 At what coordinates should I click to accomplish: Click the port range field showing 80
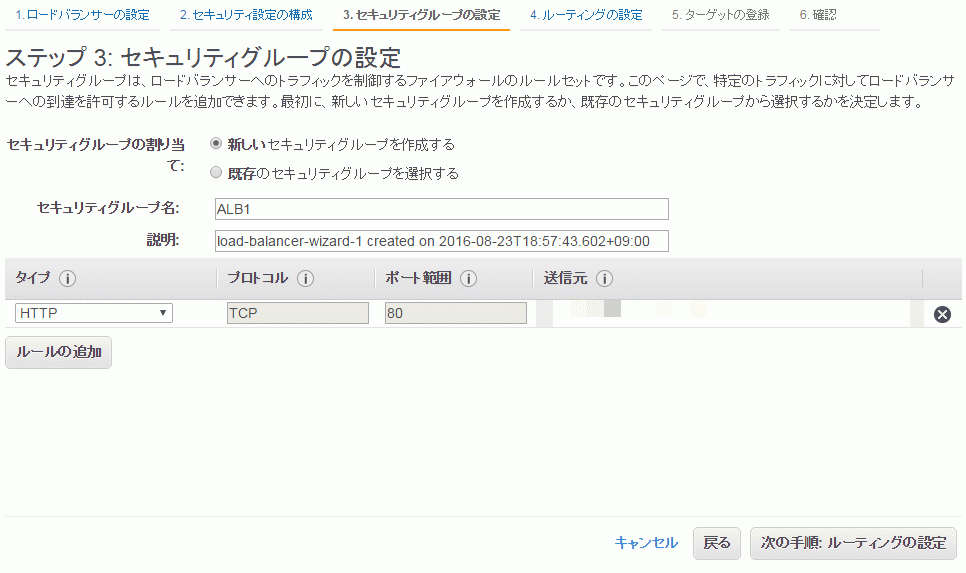(456, 313)
